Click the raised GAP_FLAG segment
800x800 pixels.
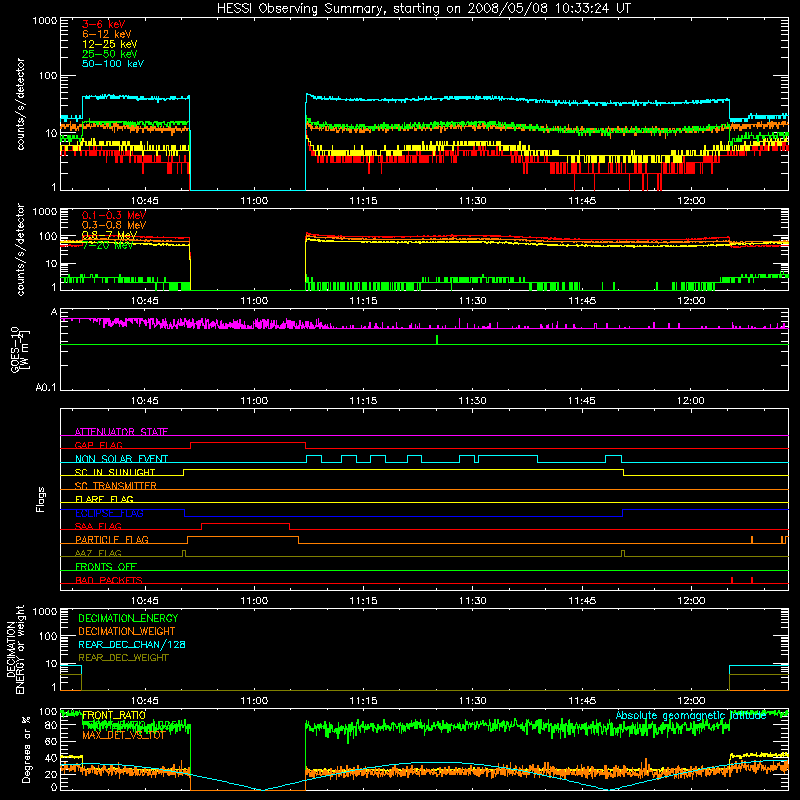point(248,443)
